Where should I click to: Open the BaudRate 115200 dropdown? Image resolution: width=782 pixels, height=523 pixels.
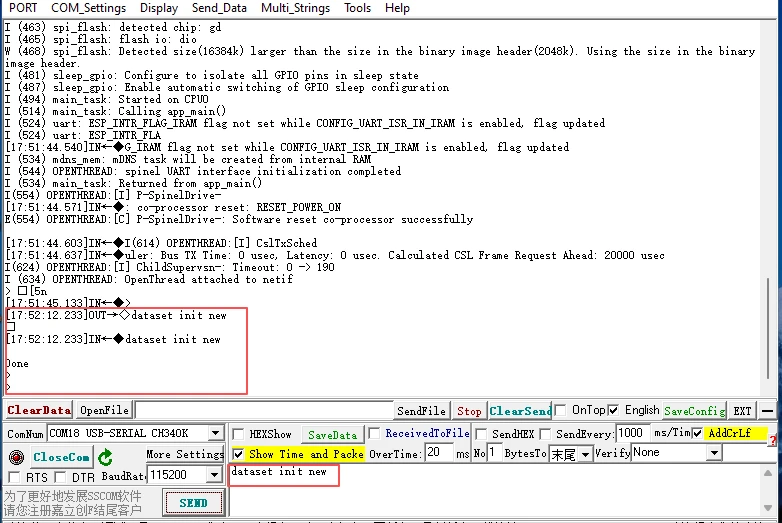215,475
